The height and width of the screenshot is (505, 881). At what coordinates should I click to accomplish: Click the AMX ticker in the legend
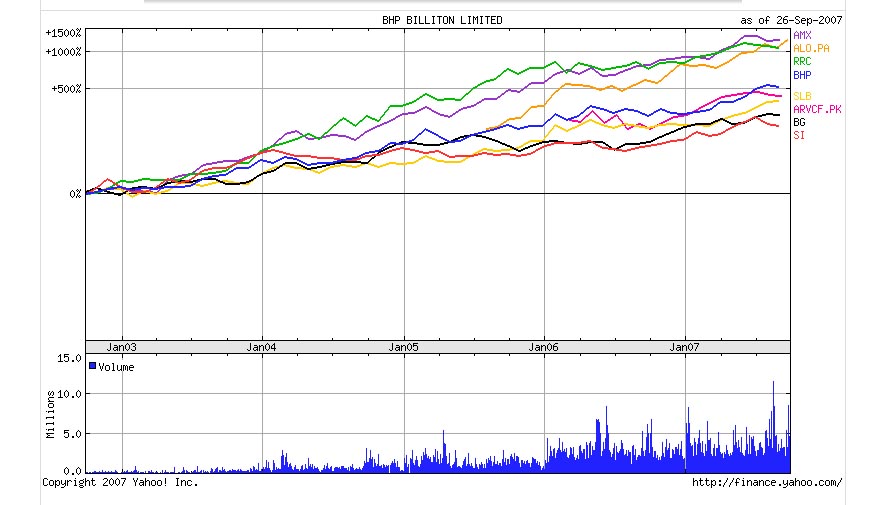click(802, 35)
